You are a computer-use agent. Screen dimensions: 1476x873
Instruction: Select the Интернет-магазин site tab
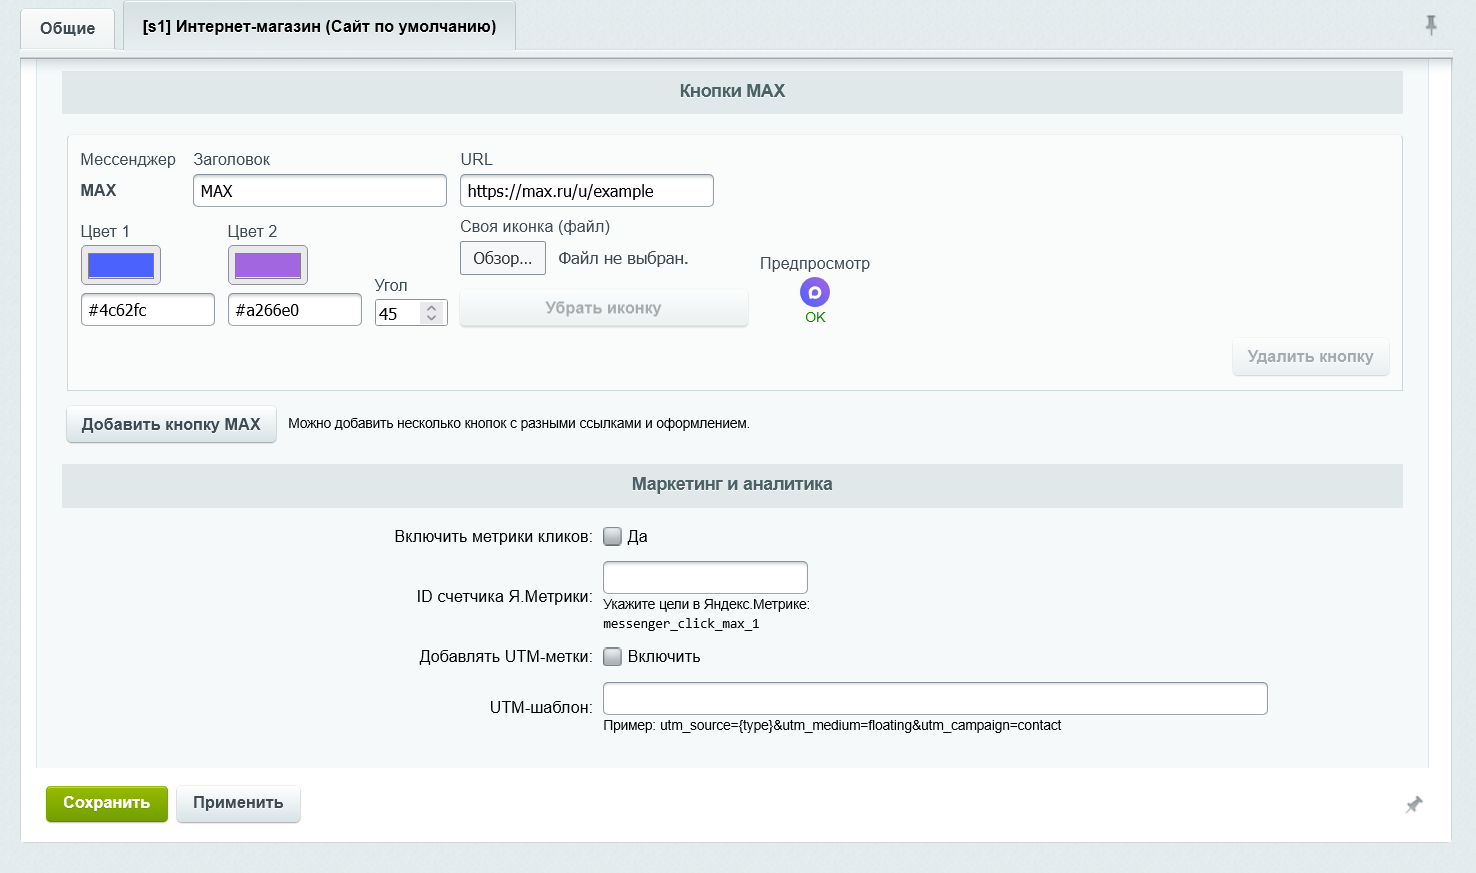tap(319, 26)
